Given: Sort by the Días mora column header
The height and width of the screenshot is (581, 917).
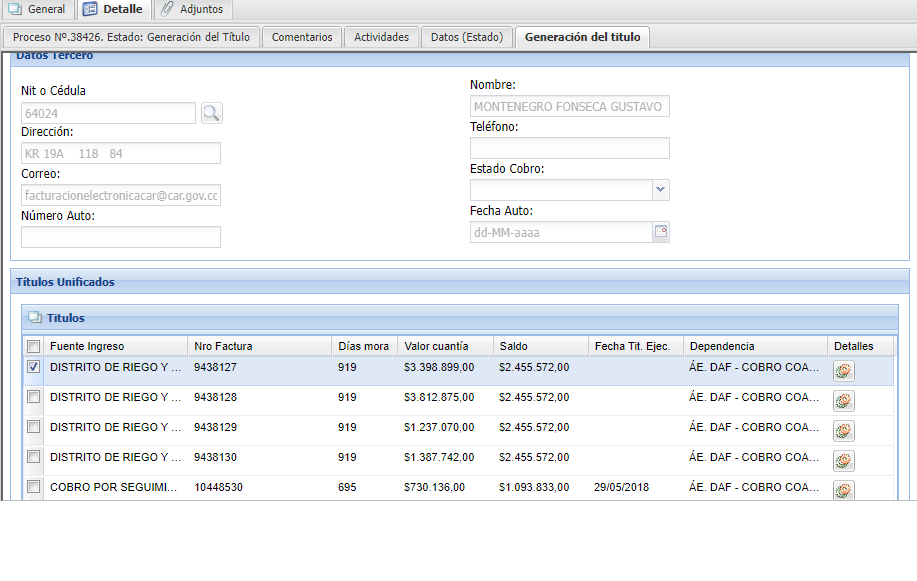Looking at the screenshot, I should [x=364, y=346].
